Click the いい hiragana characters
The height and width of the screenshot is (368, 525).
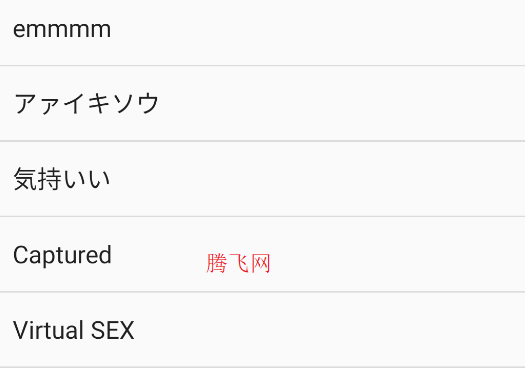click(x=86, y=179)
